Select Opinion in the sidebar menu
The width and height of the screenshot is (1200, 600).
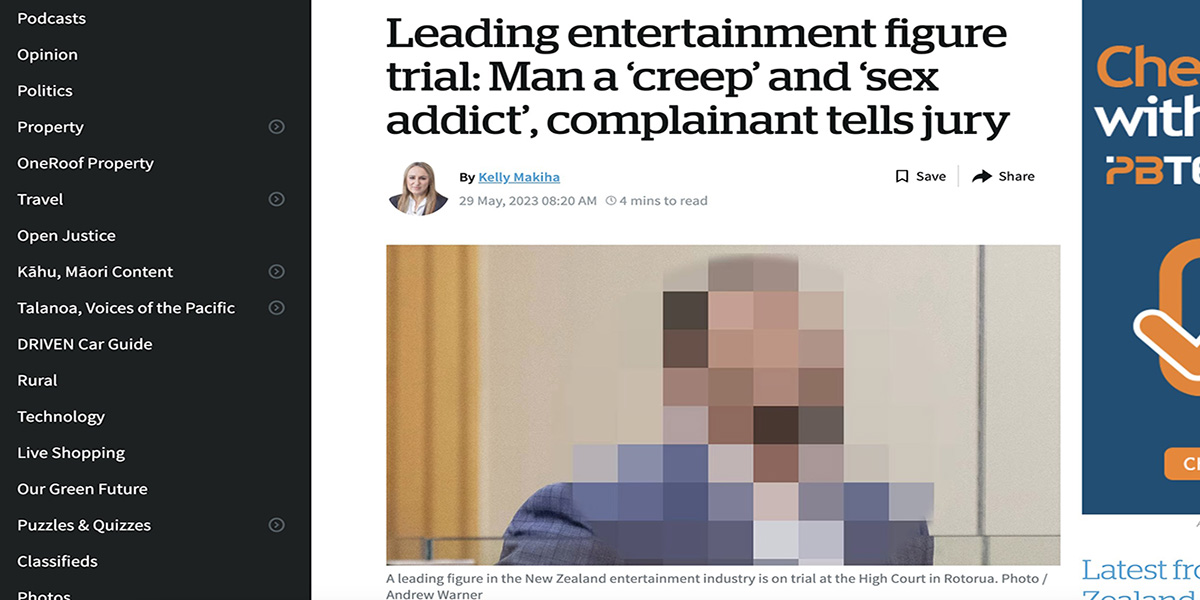[47, 55]
